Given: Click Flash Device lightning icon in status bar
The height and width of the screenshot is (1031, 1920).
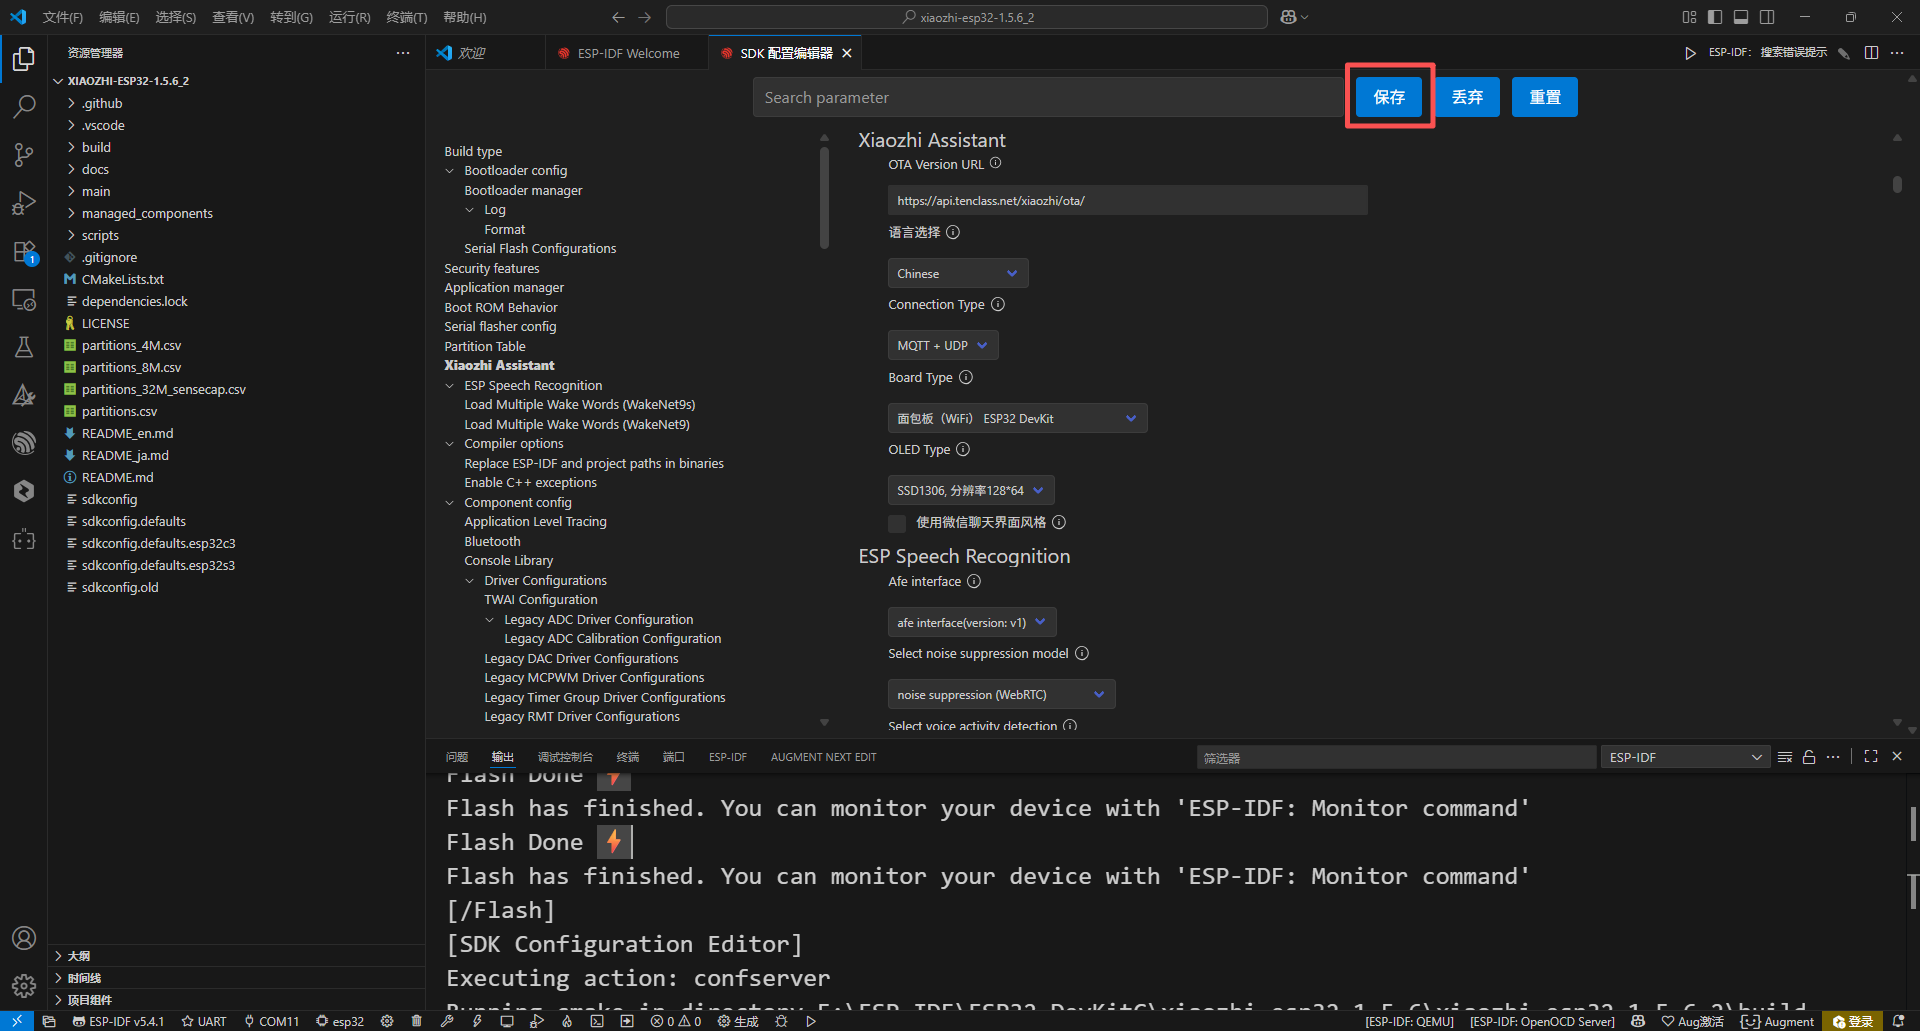Looking at the screenshot, I should click(x=477, y=1021).
